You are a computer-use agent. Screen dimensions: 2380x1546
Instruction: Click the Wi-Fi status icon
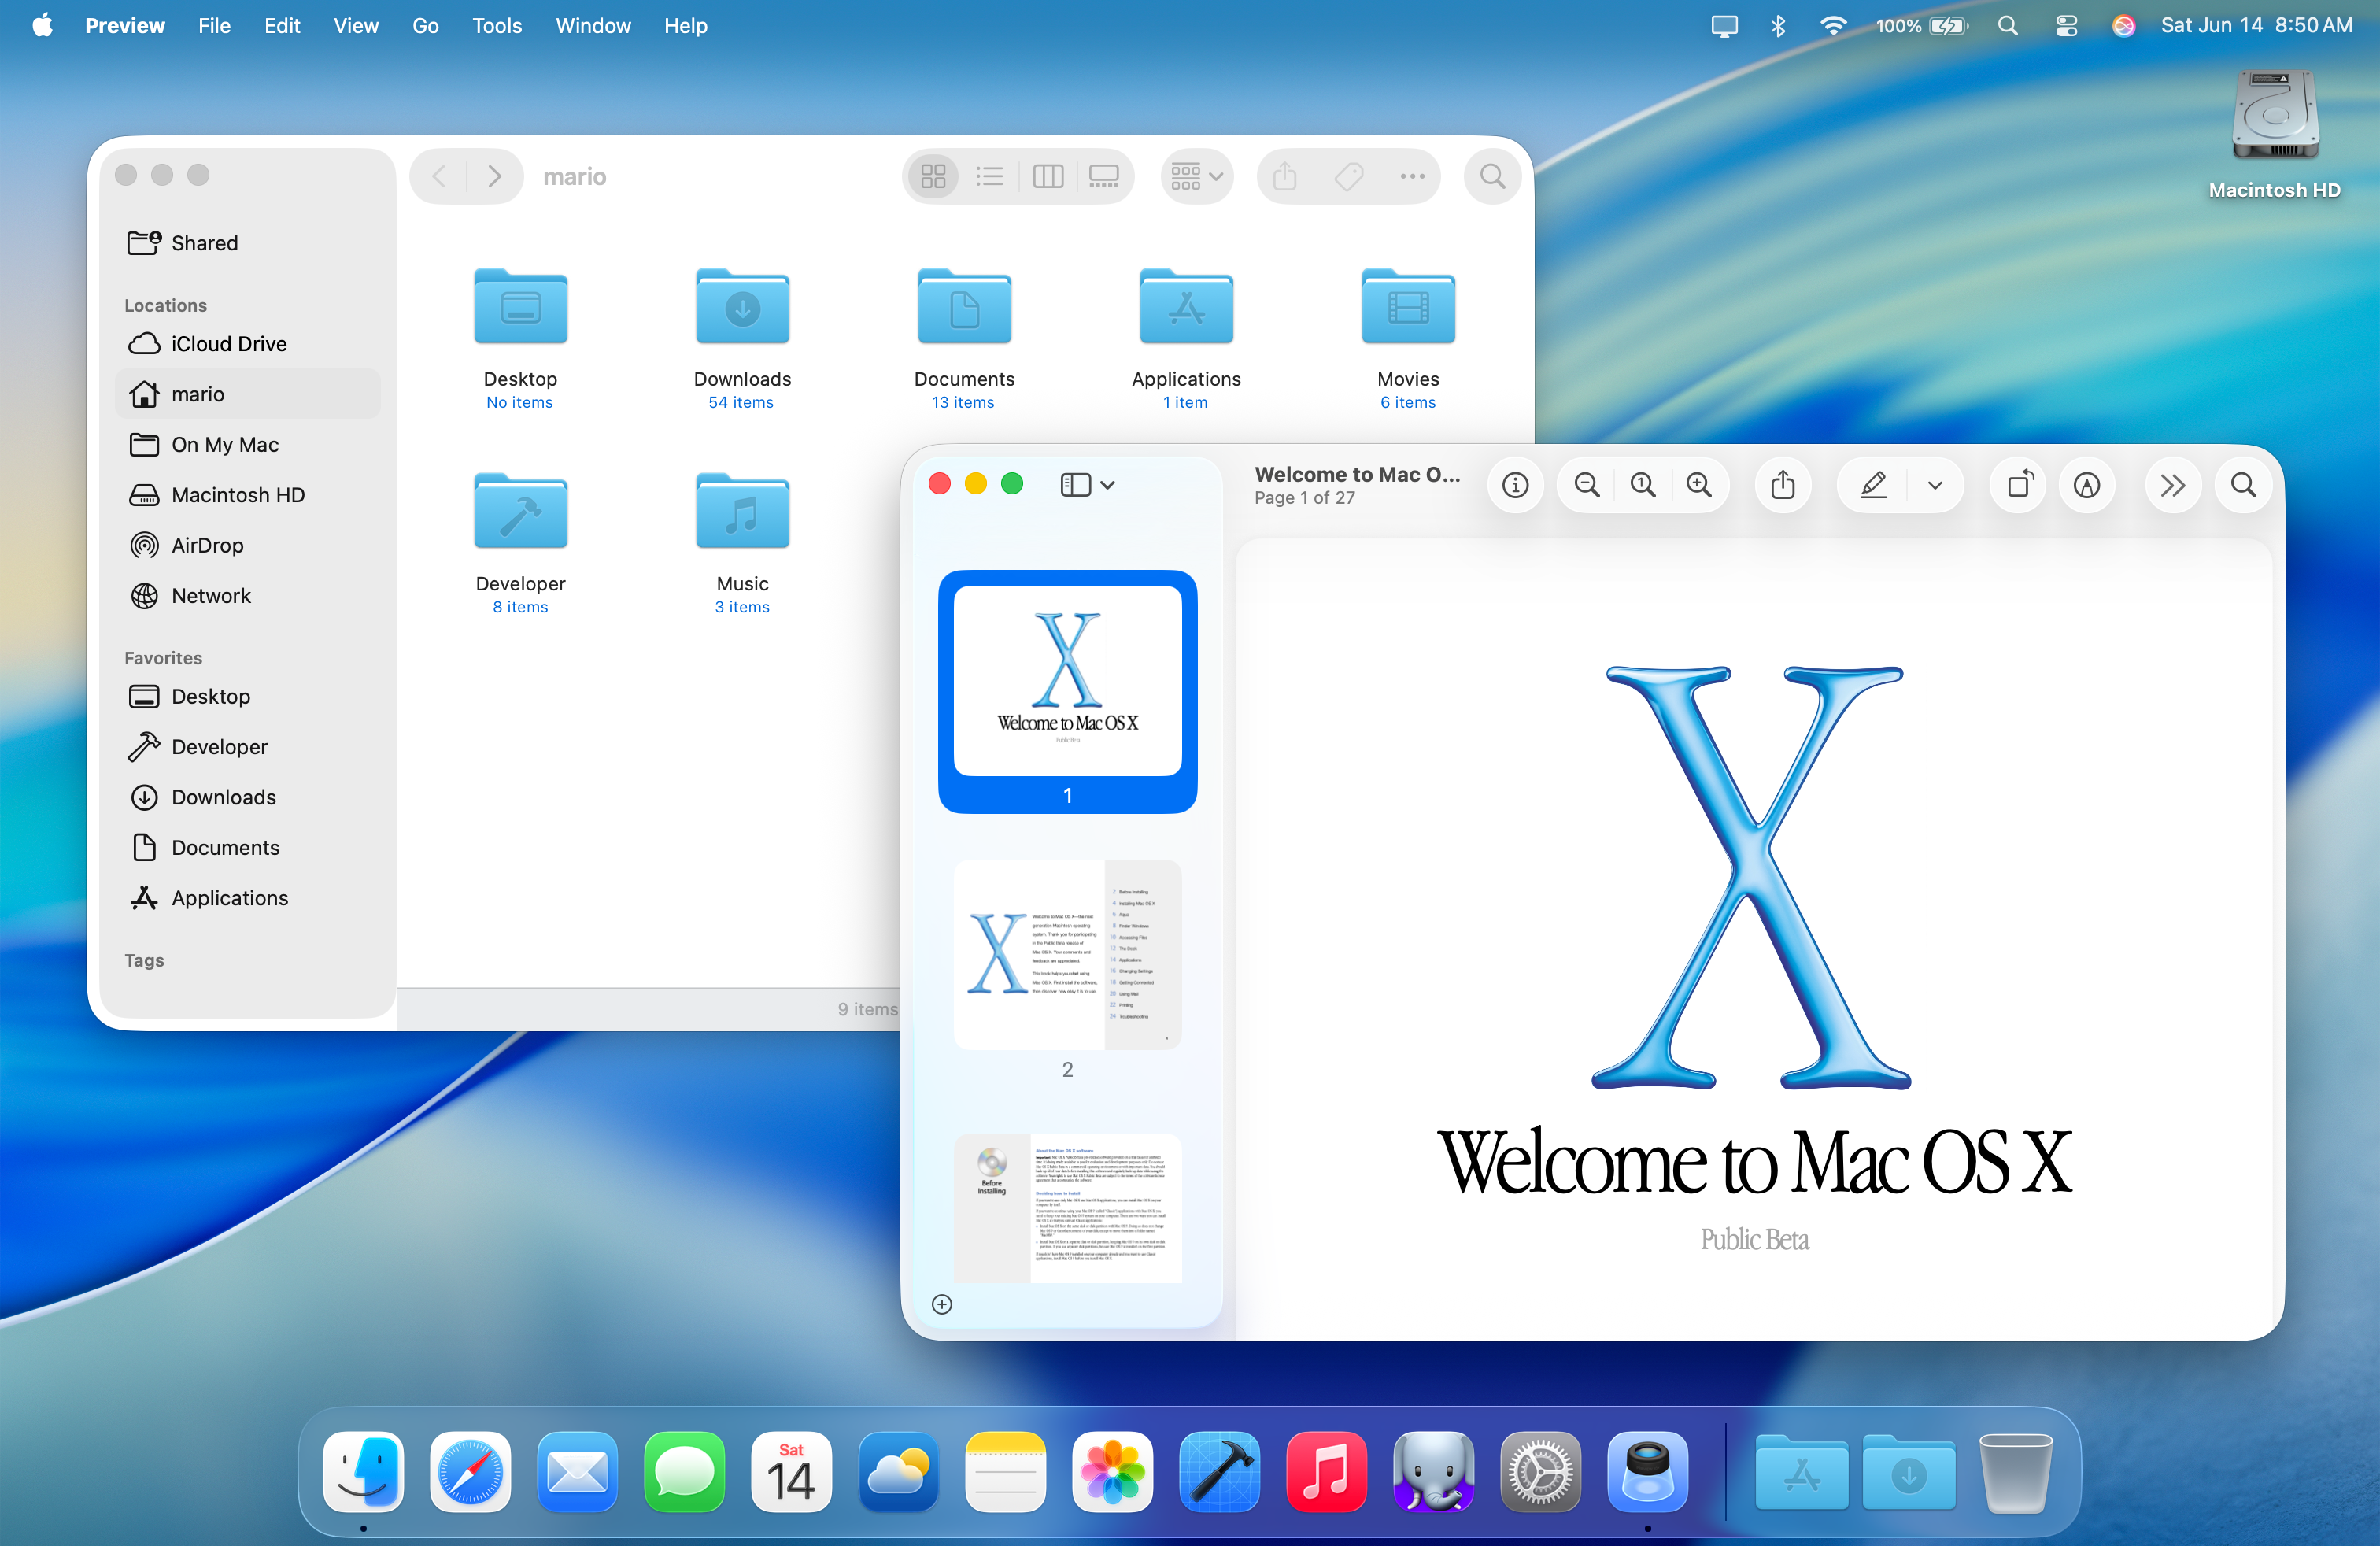click(1833, 26)
